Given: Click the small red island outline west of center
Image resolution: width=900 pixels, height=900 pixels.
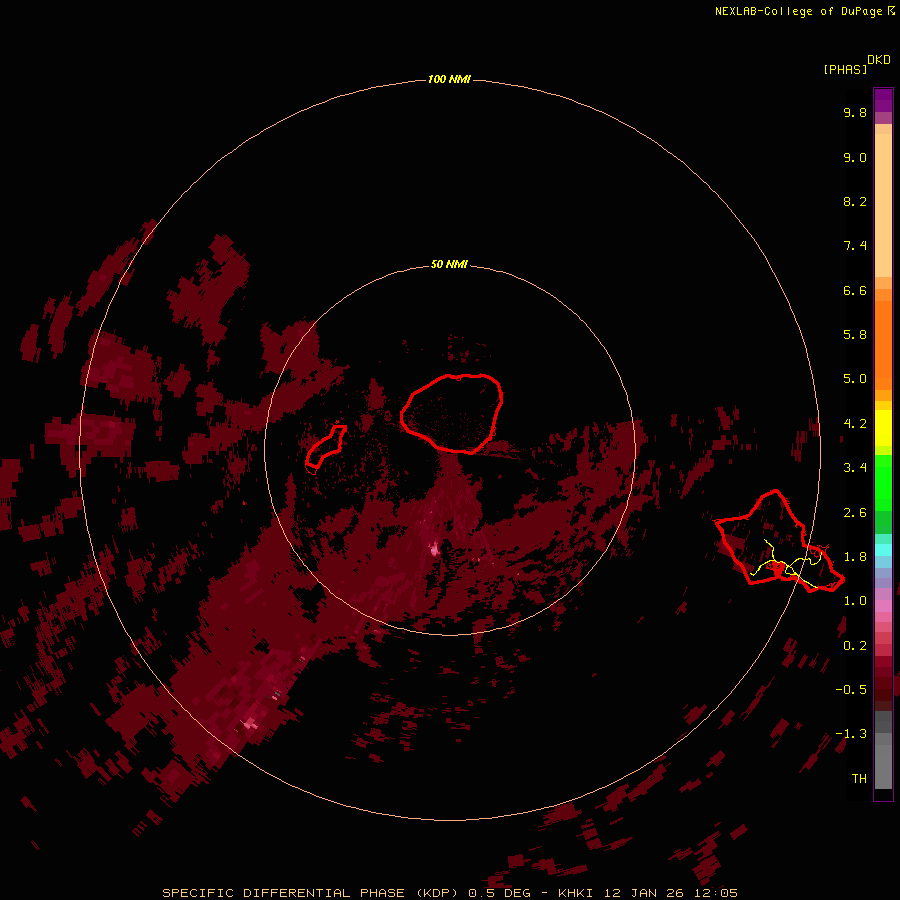Looking at the screenshot, I should click(x=326, y=446).
